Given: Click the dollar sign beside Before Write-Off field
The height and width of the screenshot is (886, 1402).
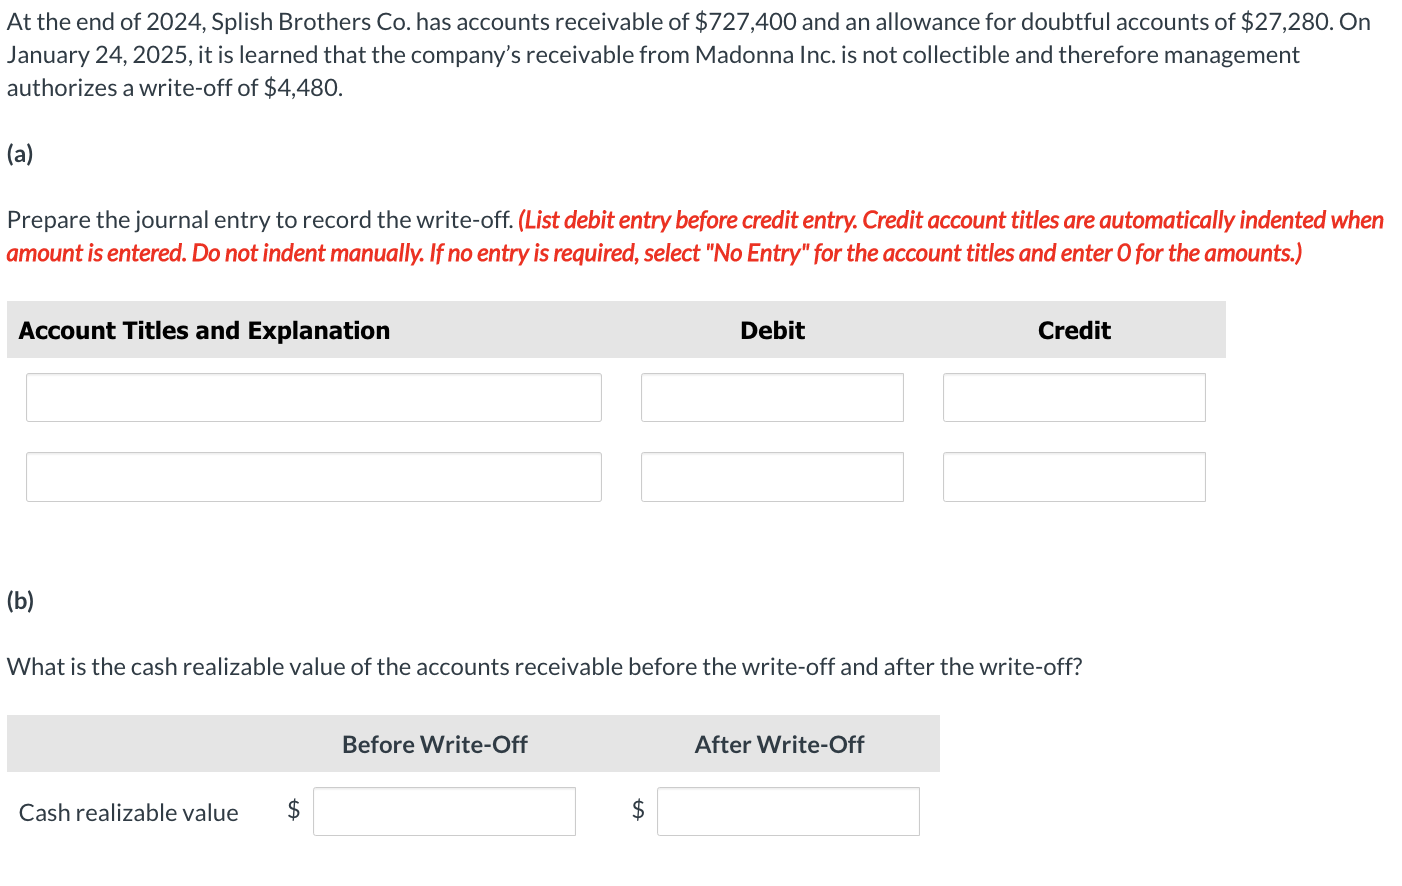Looking at the screenshot, I should (293, 811).
